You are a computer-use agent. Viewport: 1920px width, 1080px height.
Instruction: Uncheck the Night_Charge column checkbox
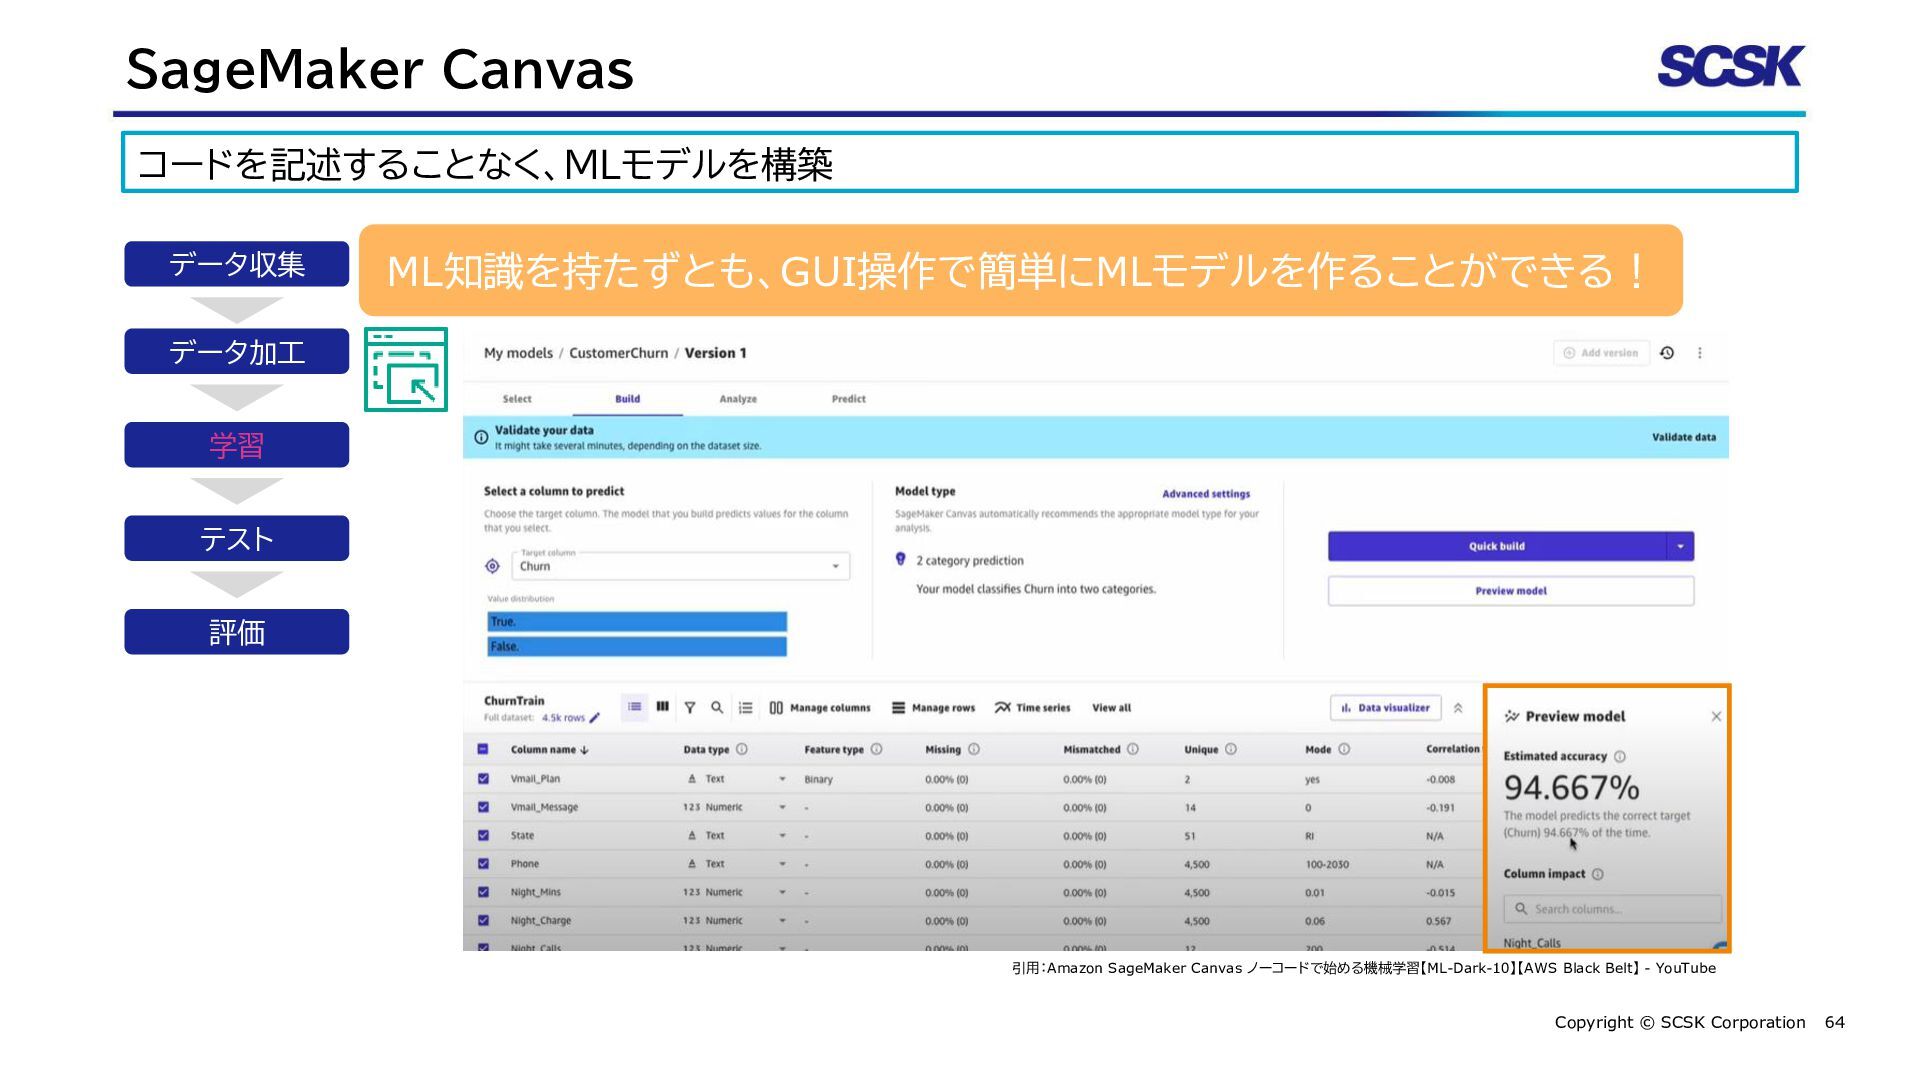click(483, 920)
